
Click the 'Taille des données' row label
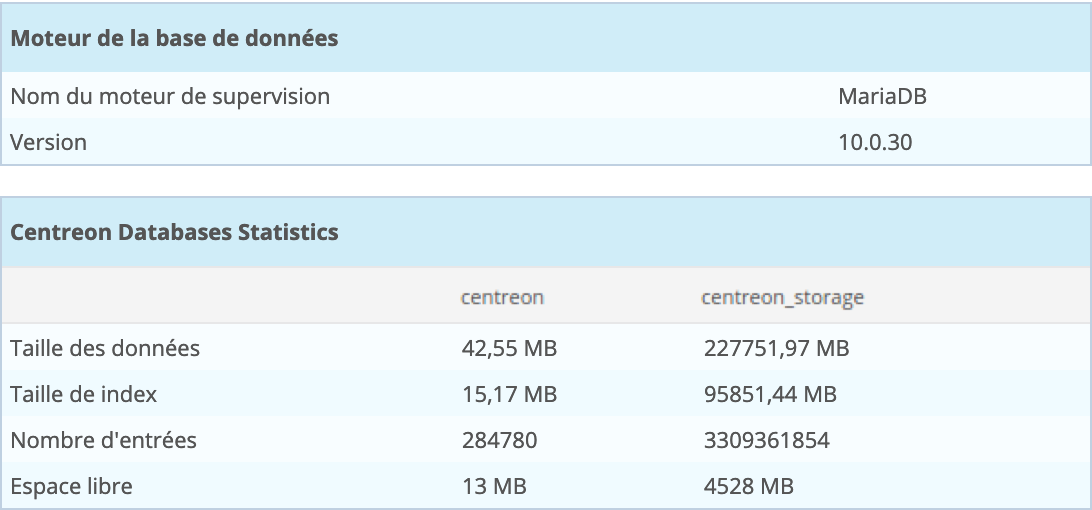105,348
